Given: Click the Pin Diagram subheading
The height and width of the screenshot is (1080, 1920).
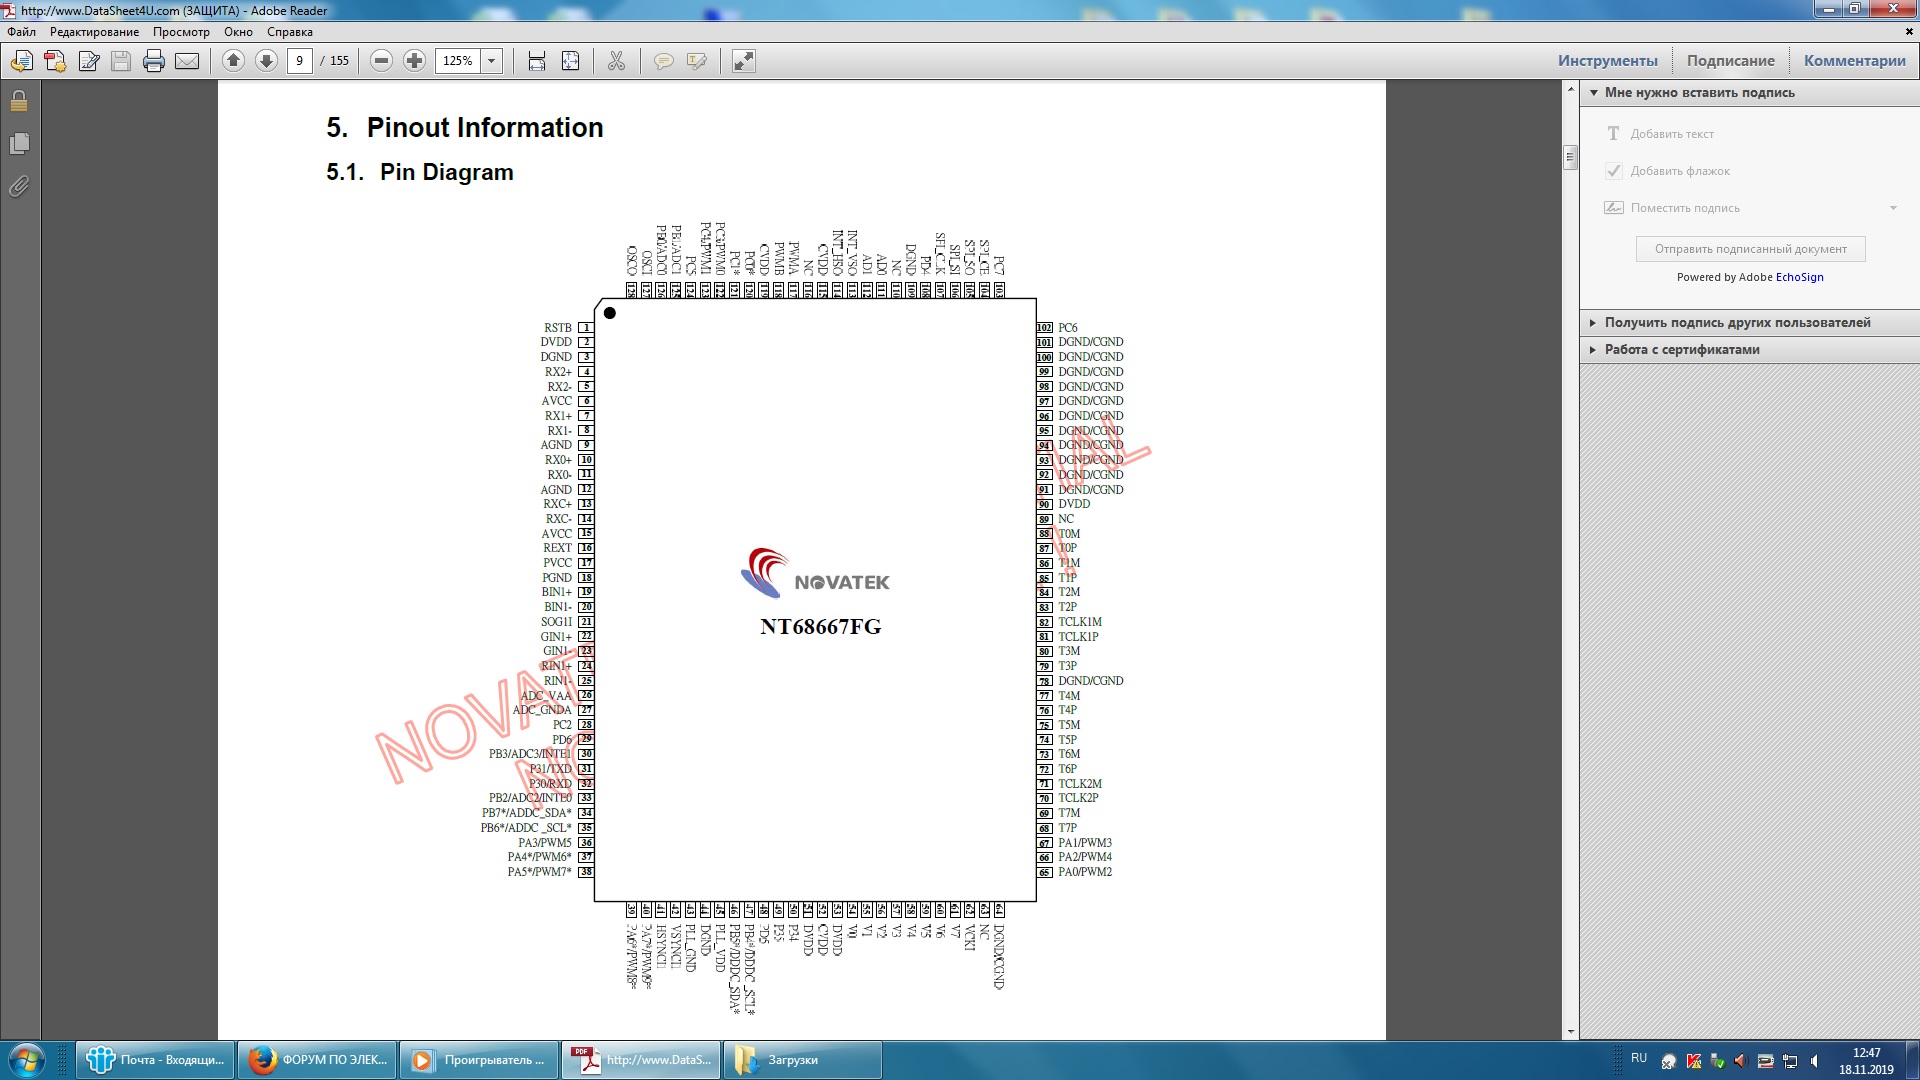Looking at the screenshot, I should [446, 172].
